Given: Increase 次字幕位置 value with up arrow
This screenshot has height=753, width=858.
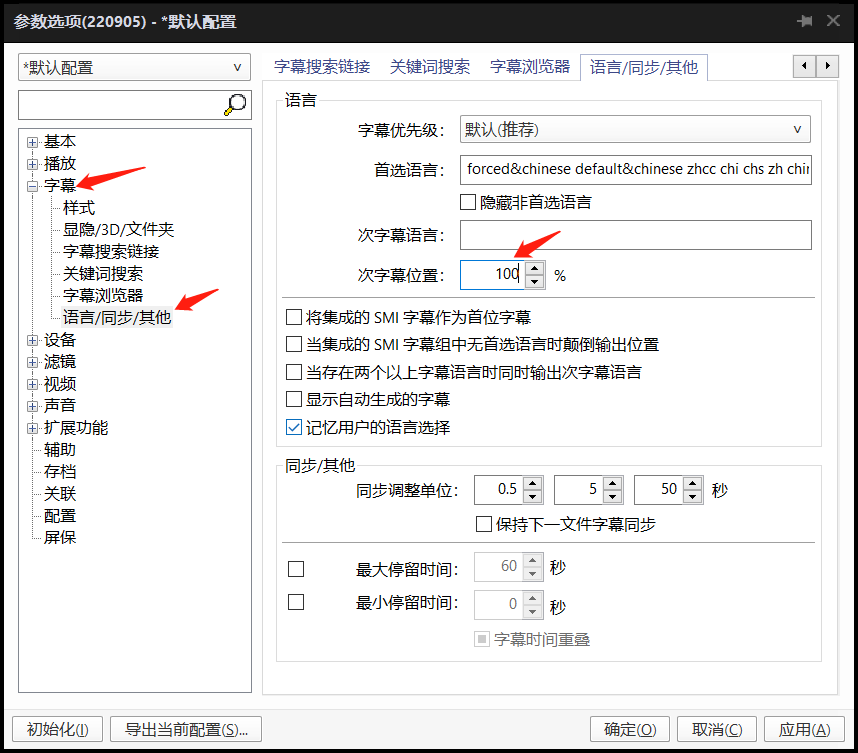Looking at the screenshot, I should (535, 268).
